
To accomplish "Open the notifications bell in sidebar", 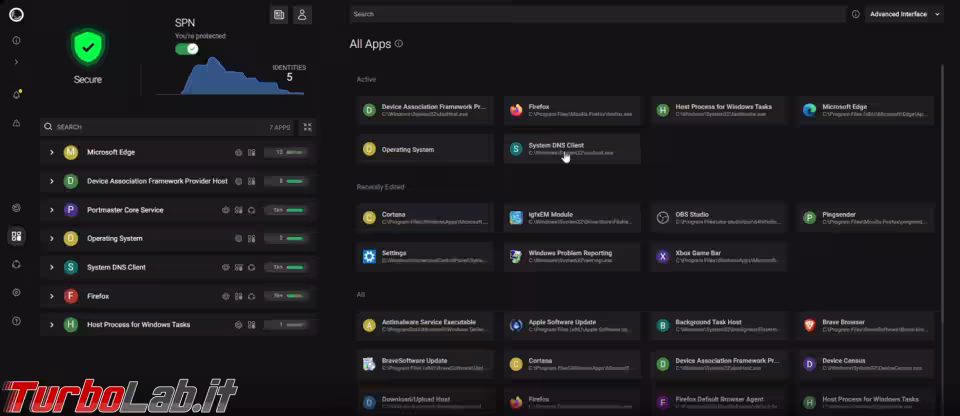I will point(16,94).
